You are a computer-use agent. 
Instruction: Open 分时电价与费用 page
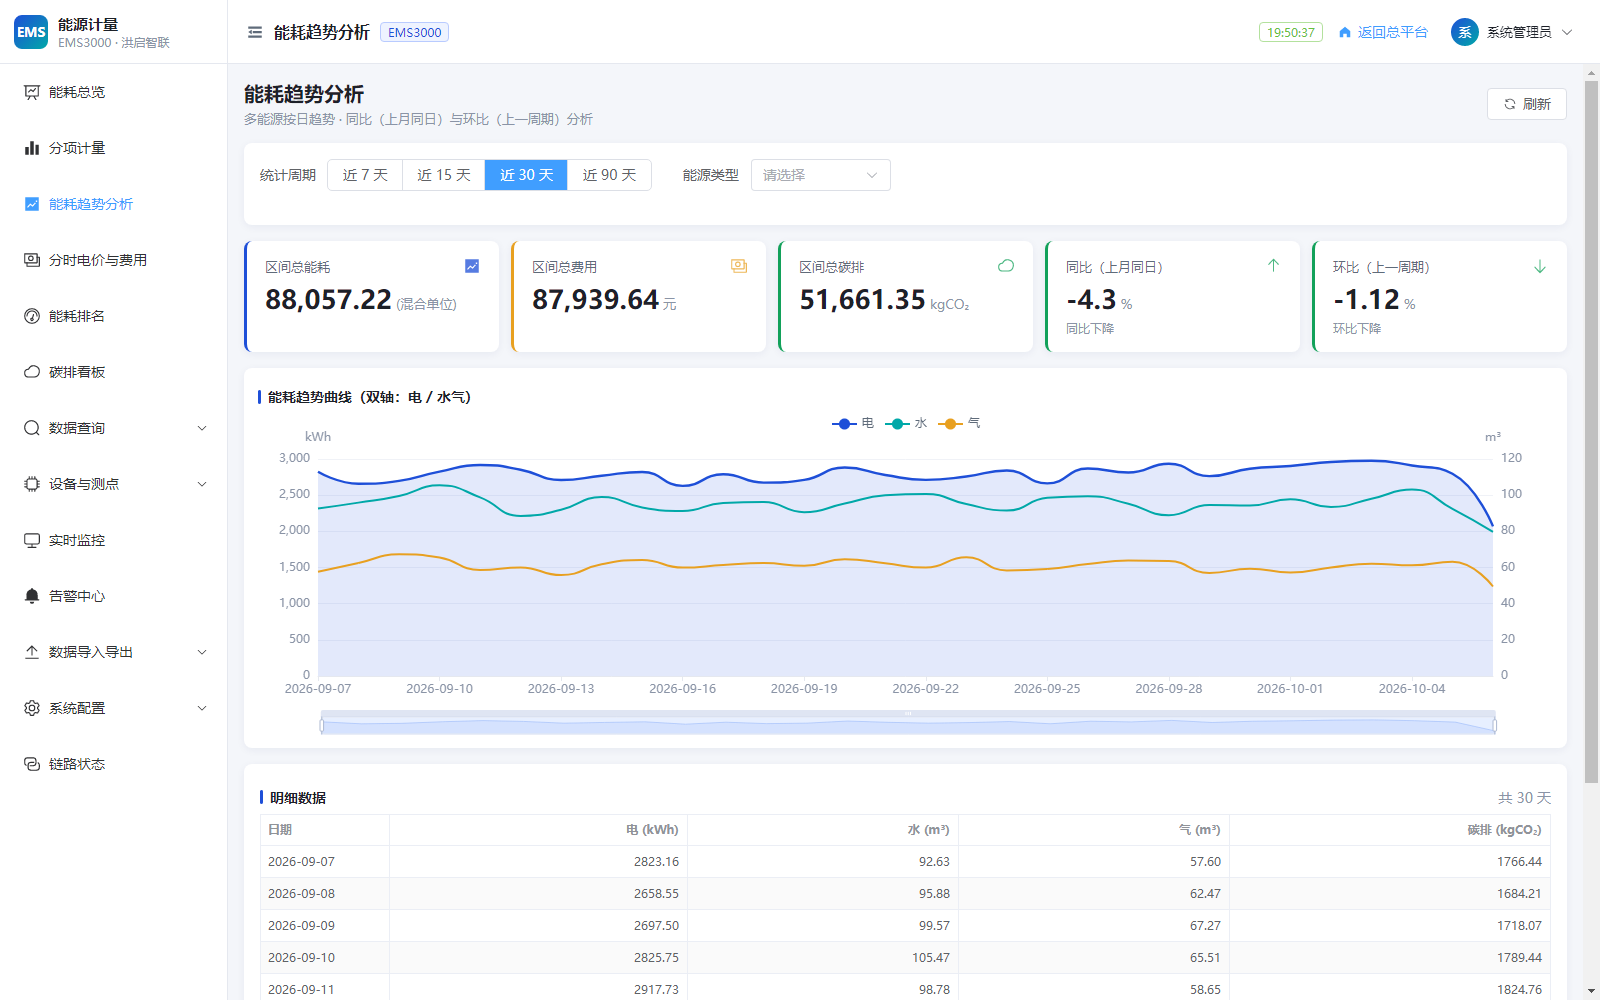(x=113, y=260)
